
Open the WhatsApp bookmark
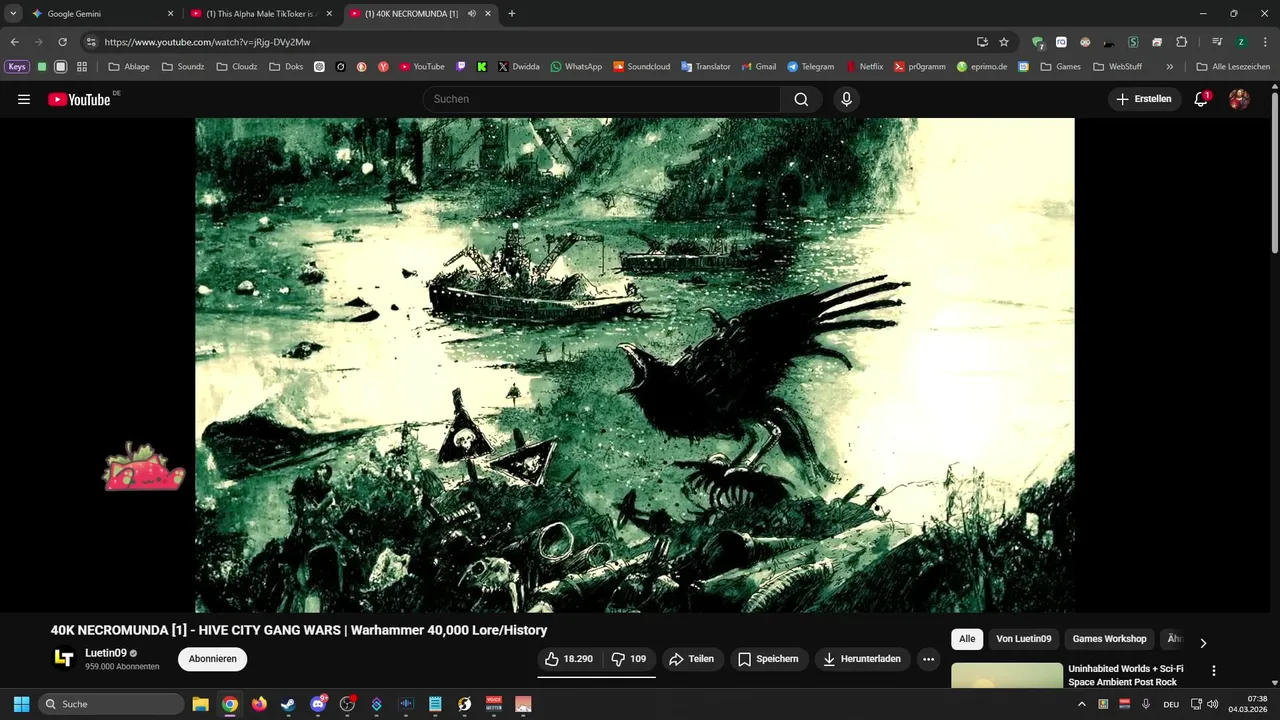tap(576, 67)
